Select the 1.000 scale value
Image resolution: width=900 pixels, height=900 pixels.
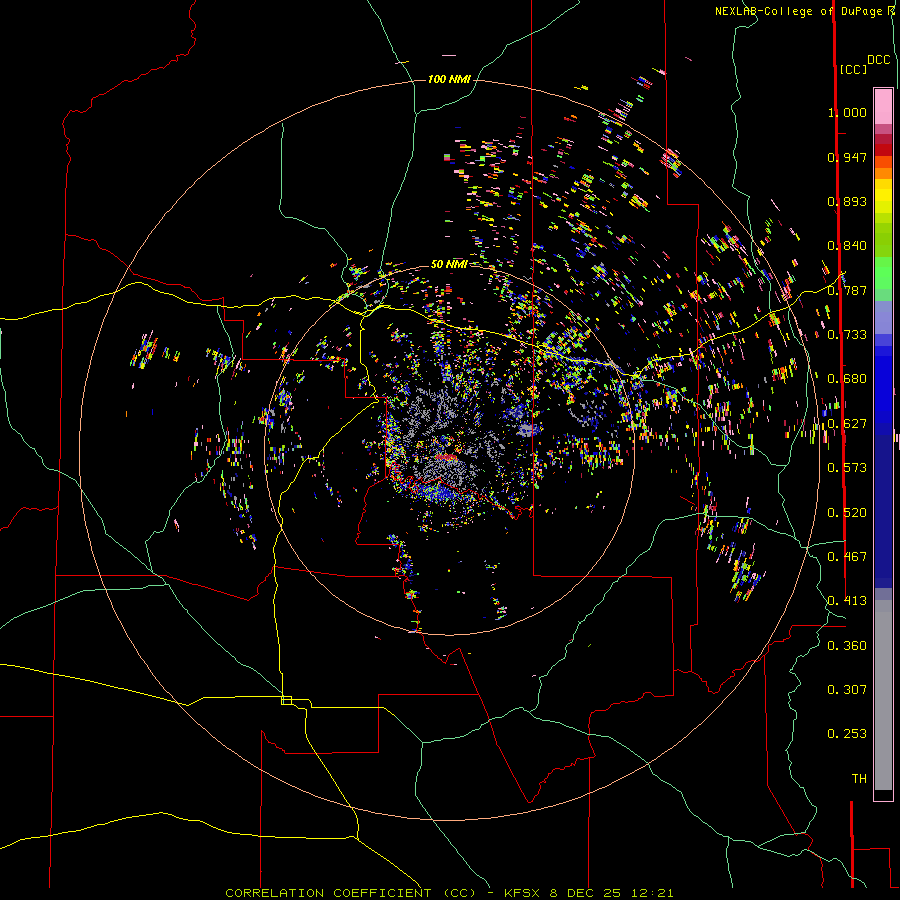coord(847,112)
